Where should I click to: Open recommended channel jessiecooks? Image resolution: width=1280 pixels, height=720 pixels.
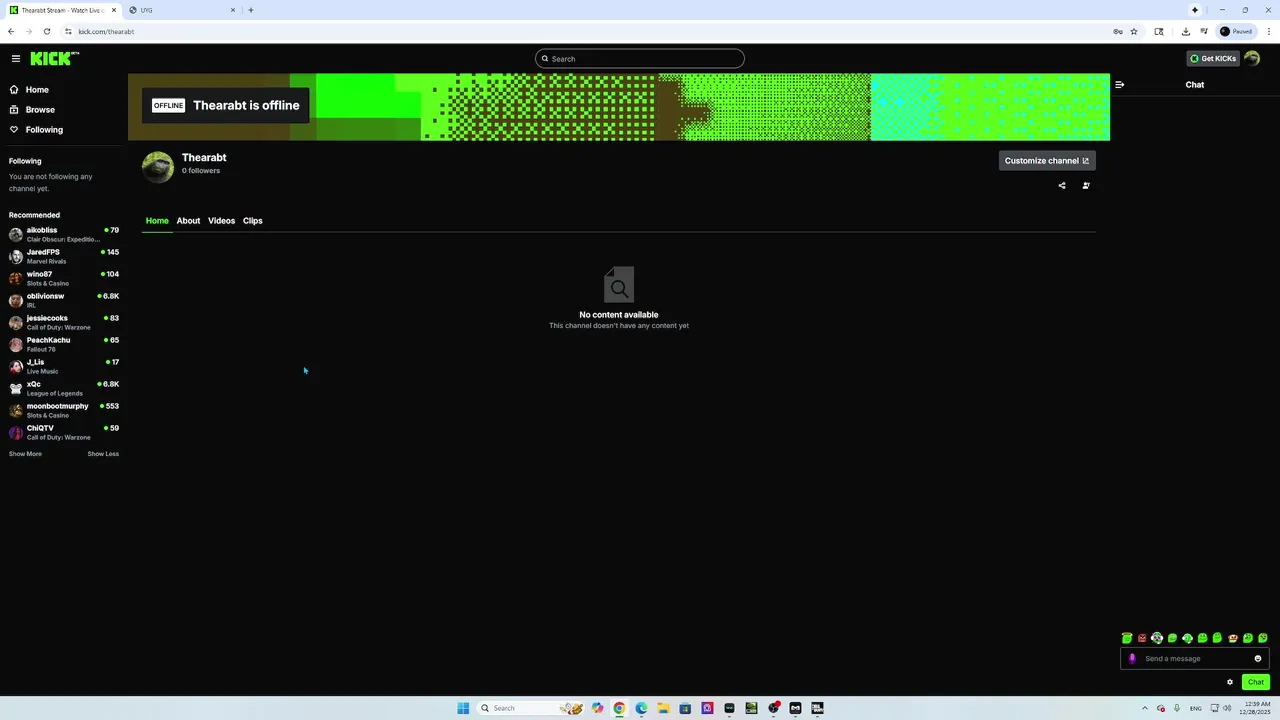(x=64, y=323)
